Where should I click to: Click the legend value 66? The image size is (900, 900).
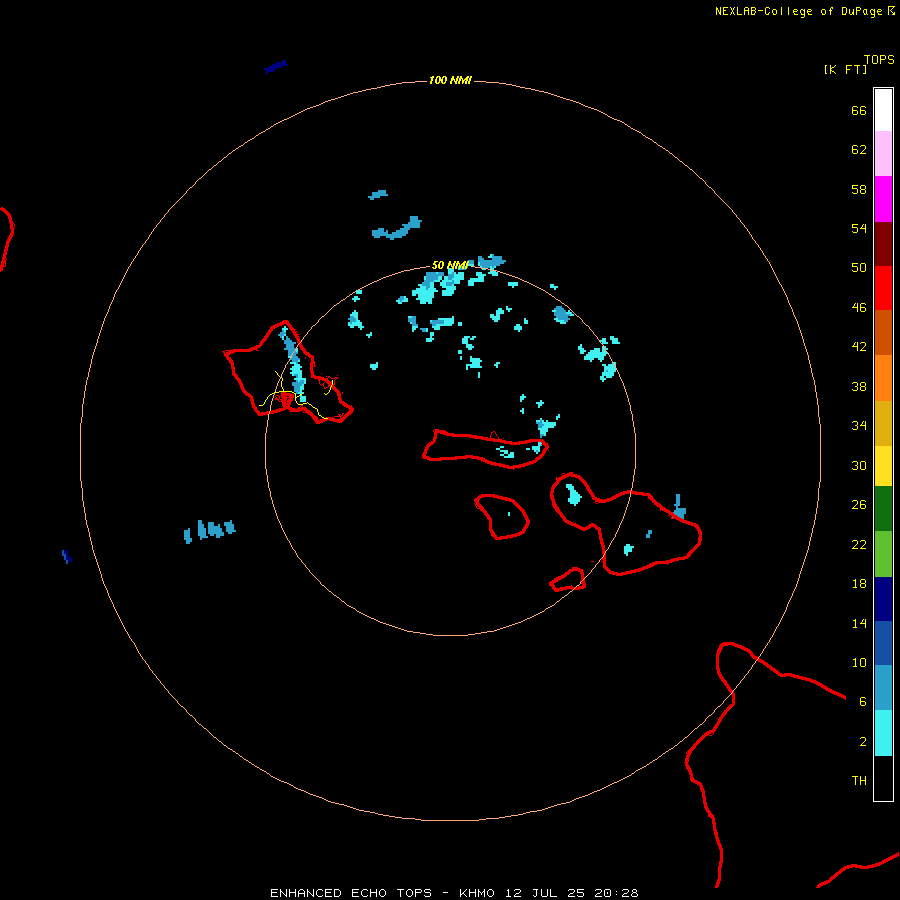click(859, 111)
